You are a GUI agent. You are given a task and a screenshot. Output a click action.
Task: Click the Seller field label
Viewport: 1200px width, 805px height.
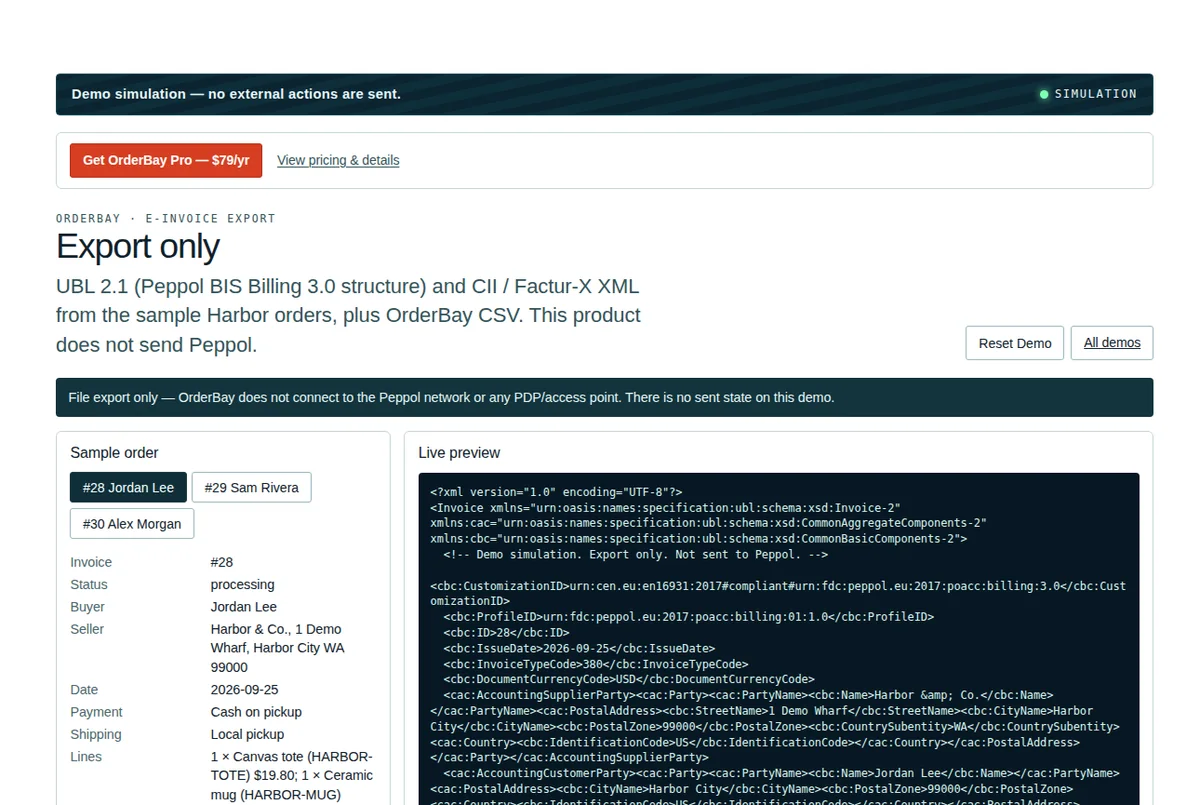(87, 629)
